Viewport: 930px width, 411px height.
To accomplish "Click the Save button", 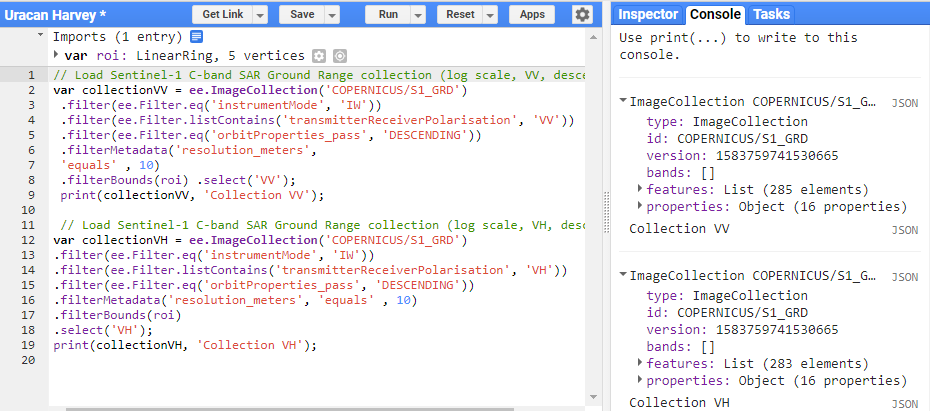I will [302, 14].
